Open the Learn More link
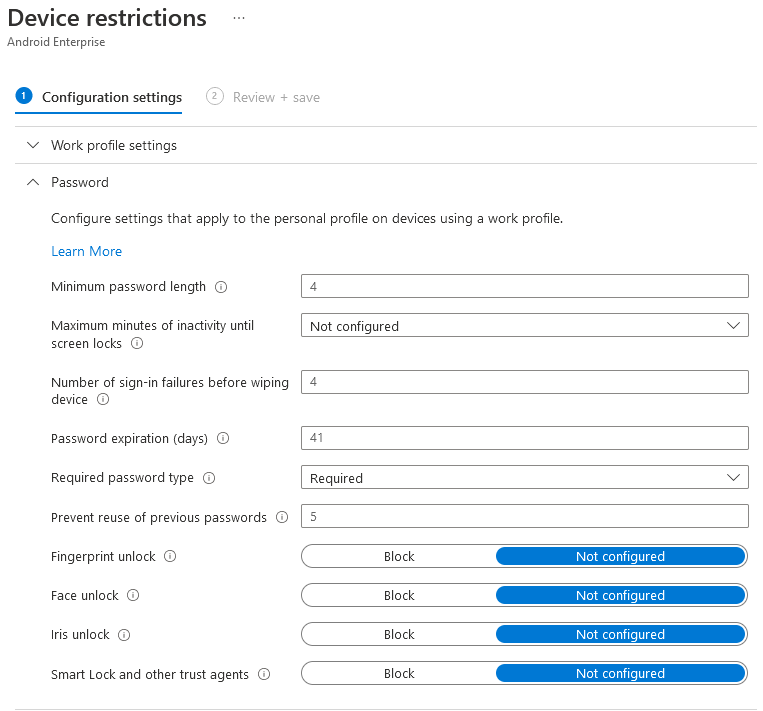763x711 pixels. [86, 251]
